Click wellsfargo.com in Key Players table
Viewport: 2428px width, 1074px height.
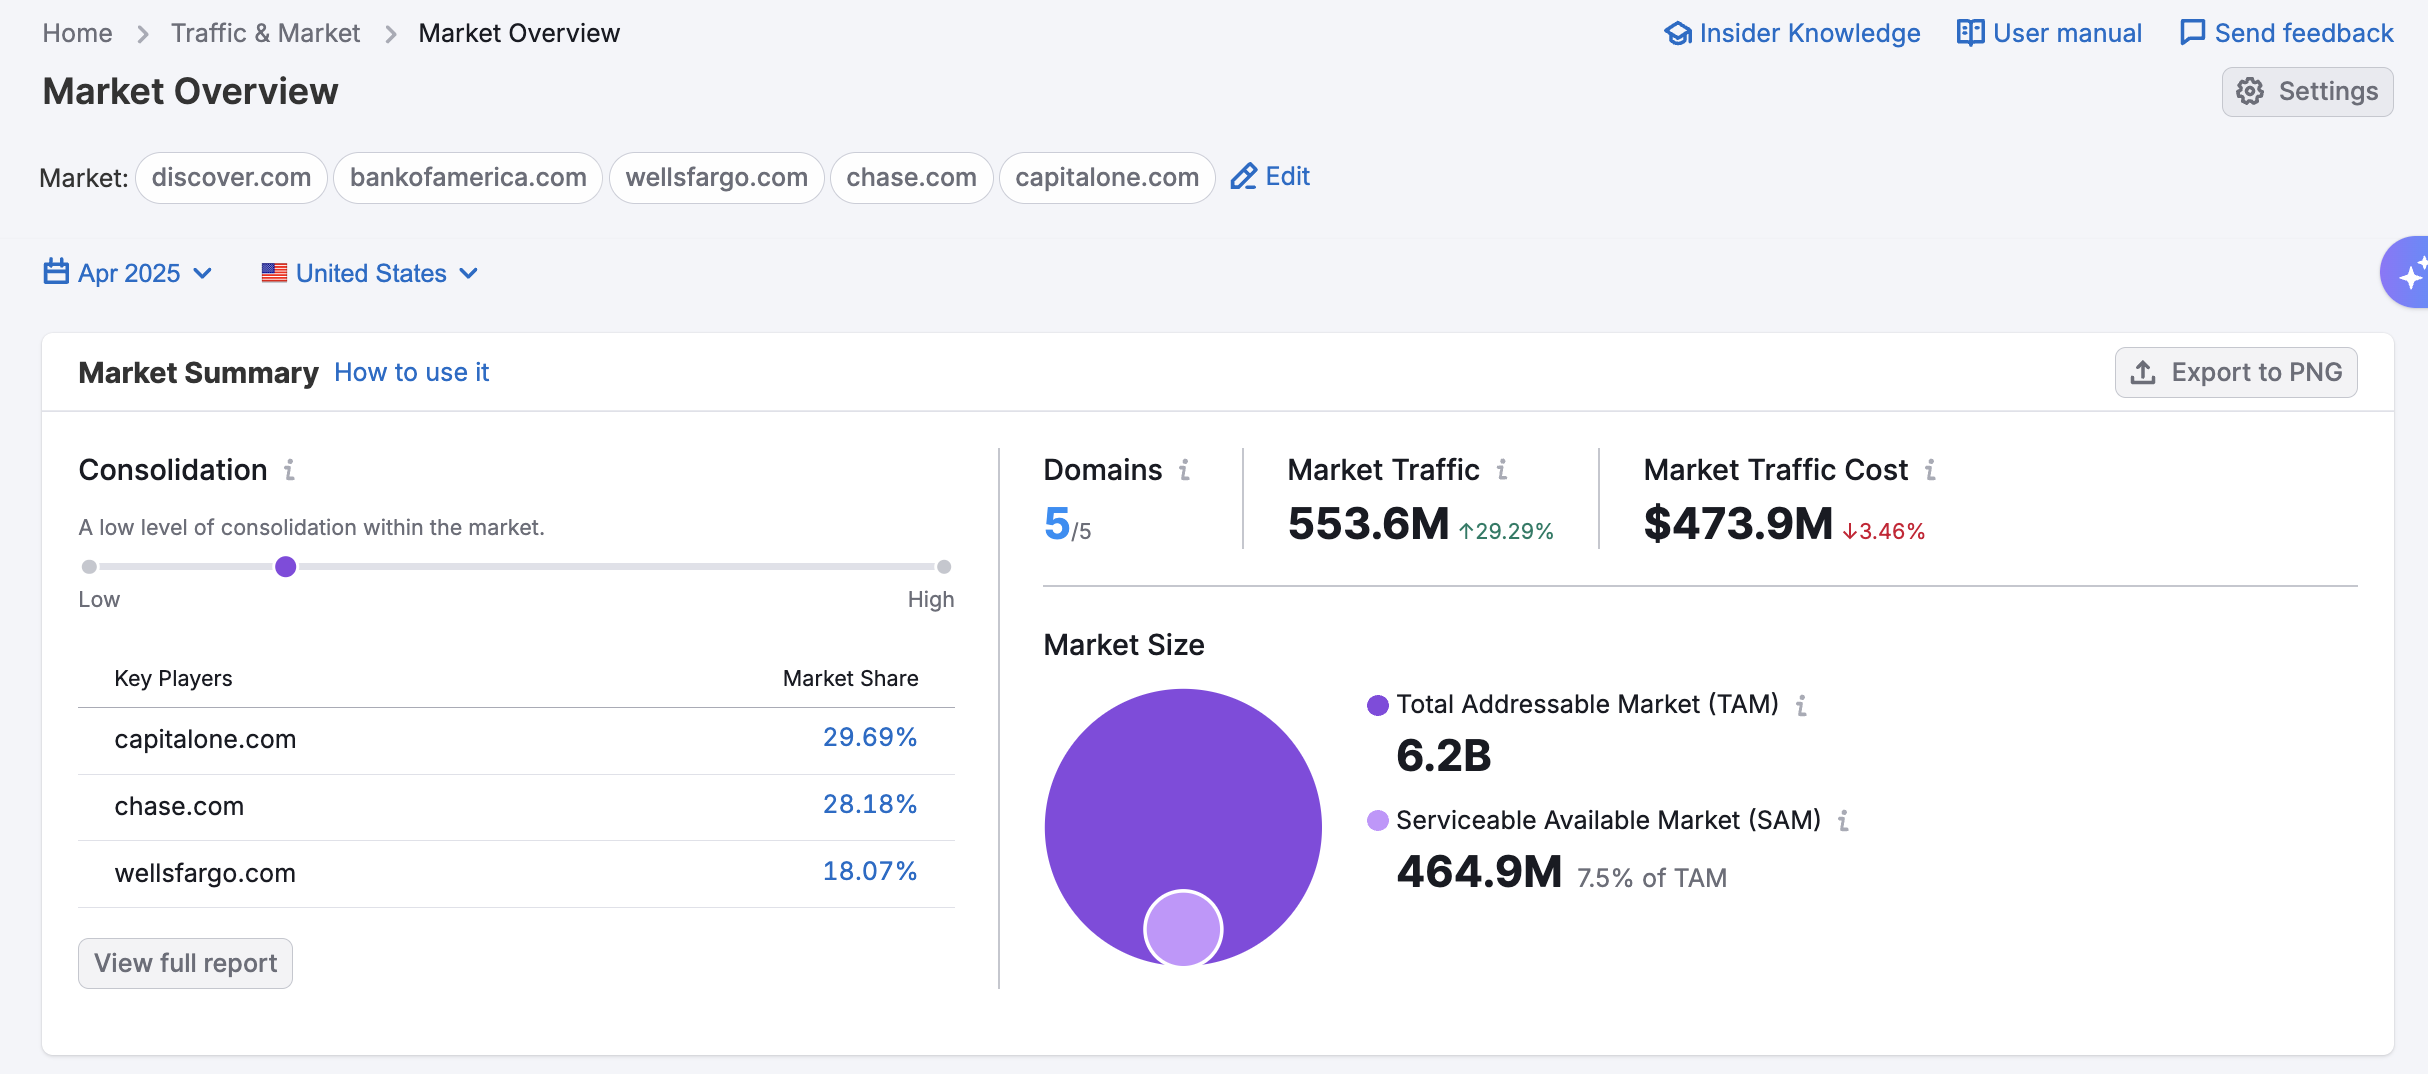coord(205,873)
